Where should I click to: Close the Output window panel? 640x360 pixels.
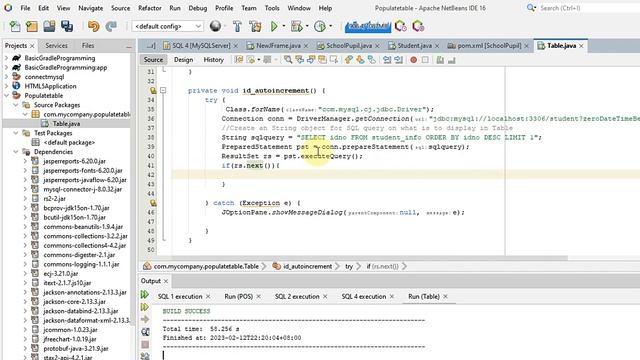166,281
